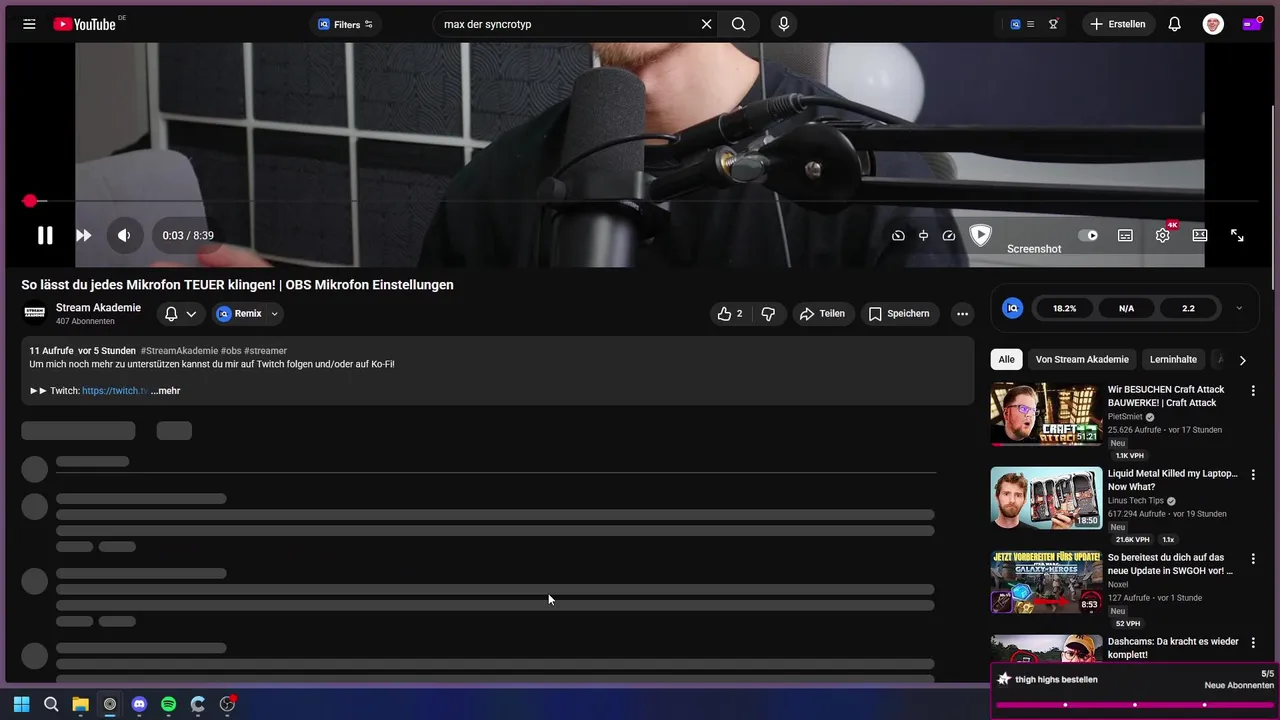The width and height of the screenshot is (1280, 720).
Task: Open options for the Liquid Metal video
Action: point(1252,475)
